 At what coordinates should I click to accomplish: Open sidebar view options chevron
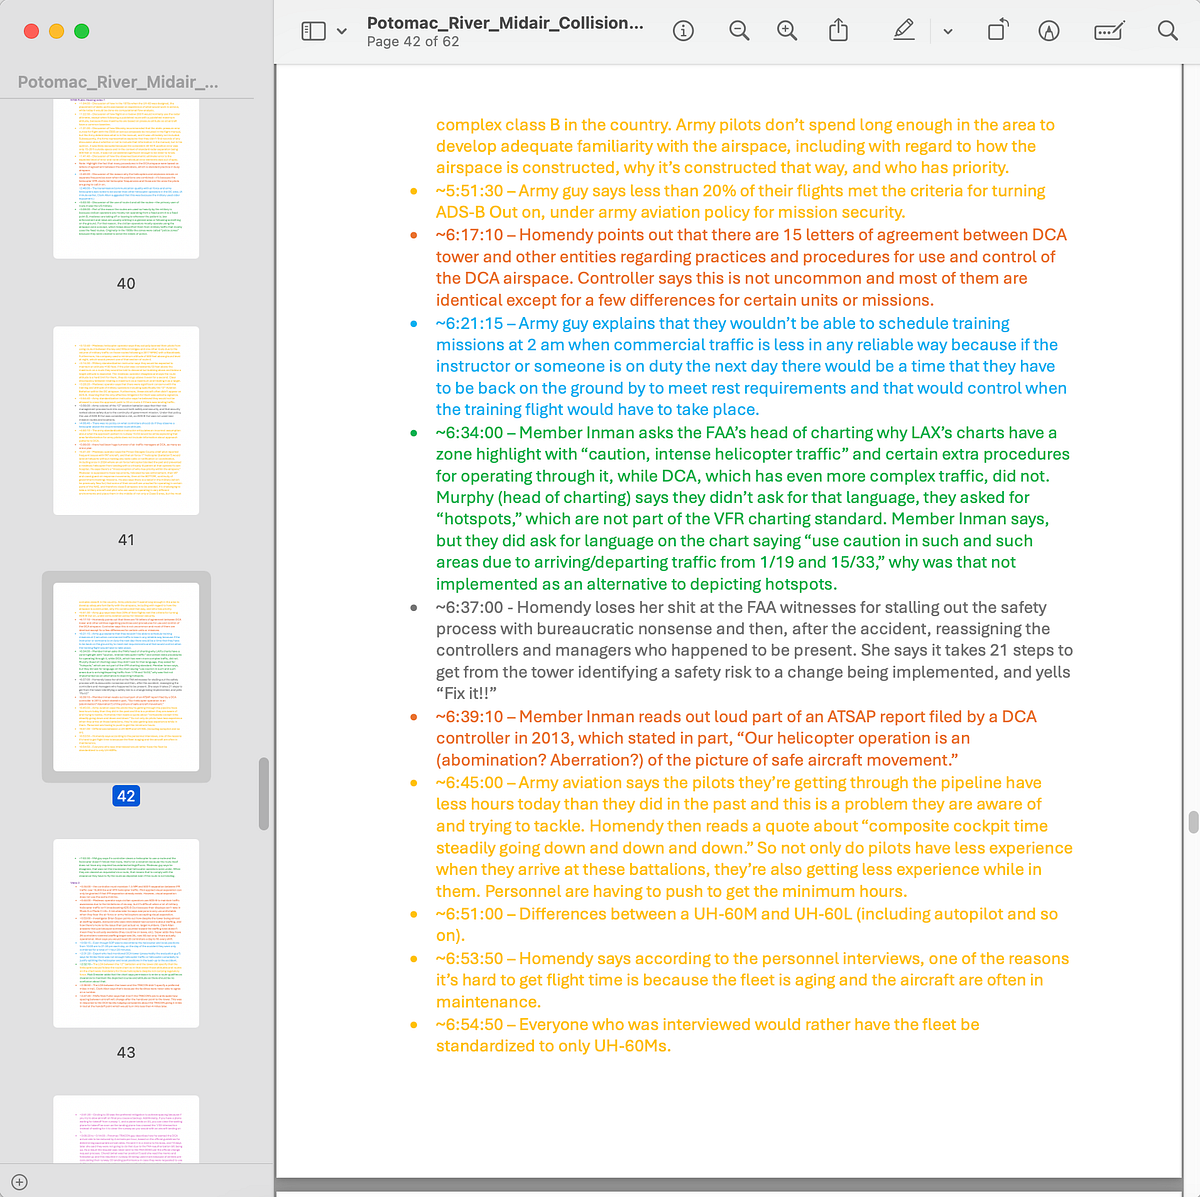tap(342, 31)
